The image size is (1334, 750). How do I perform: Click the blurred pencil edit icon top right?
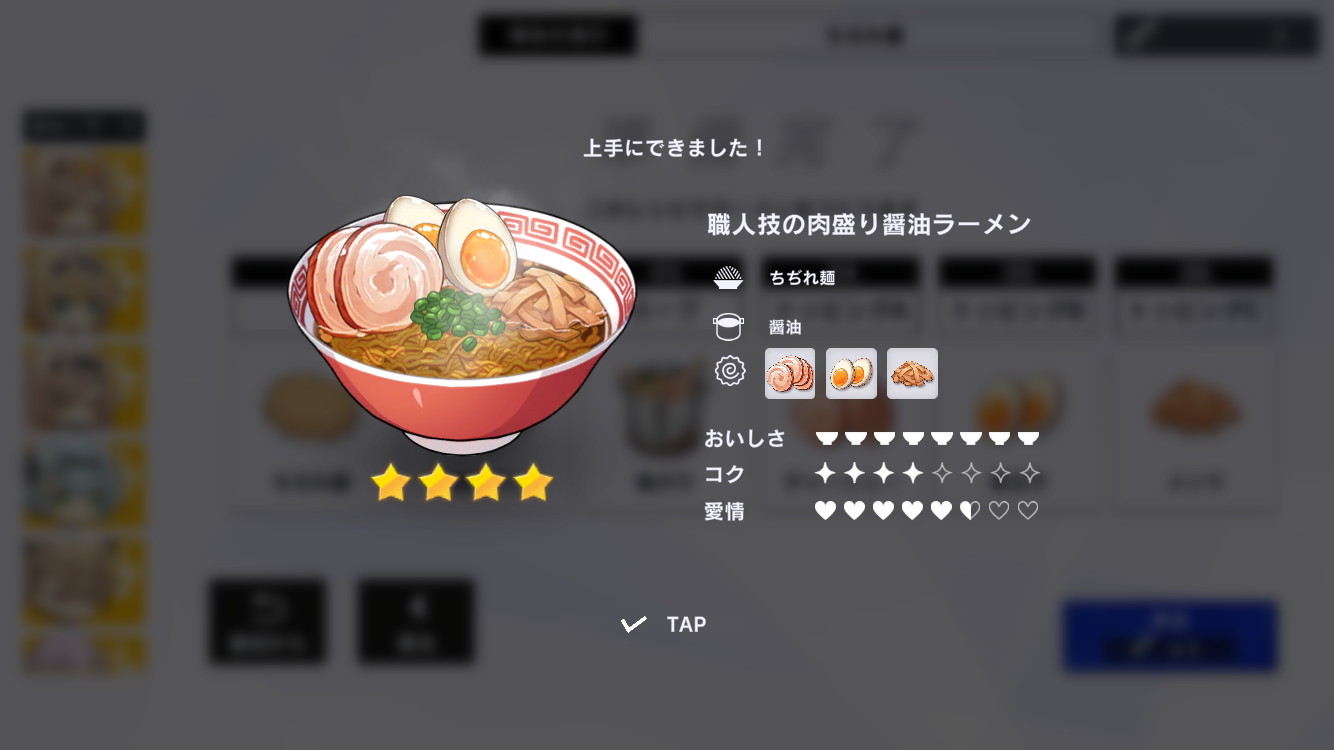point(1136,36)
